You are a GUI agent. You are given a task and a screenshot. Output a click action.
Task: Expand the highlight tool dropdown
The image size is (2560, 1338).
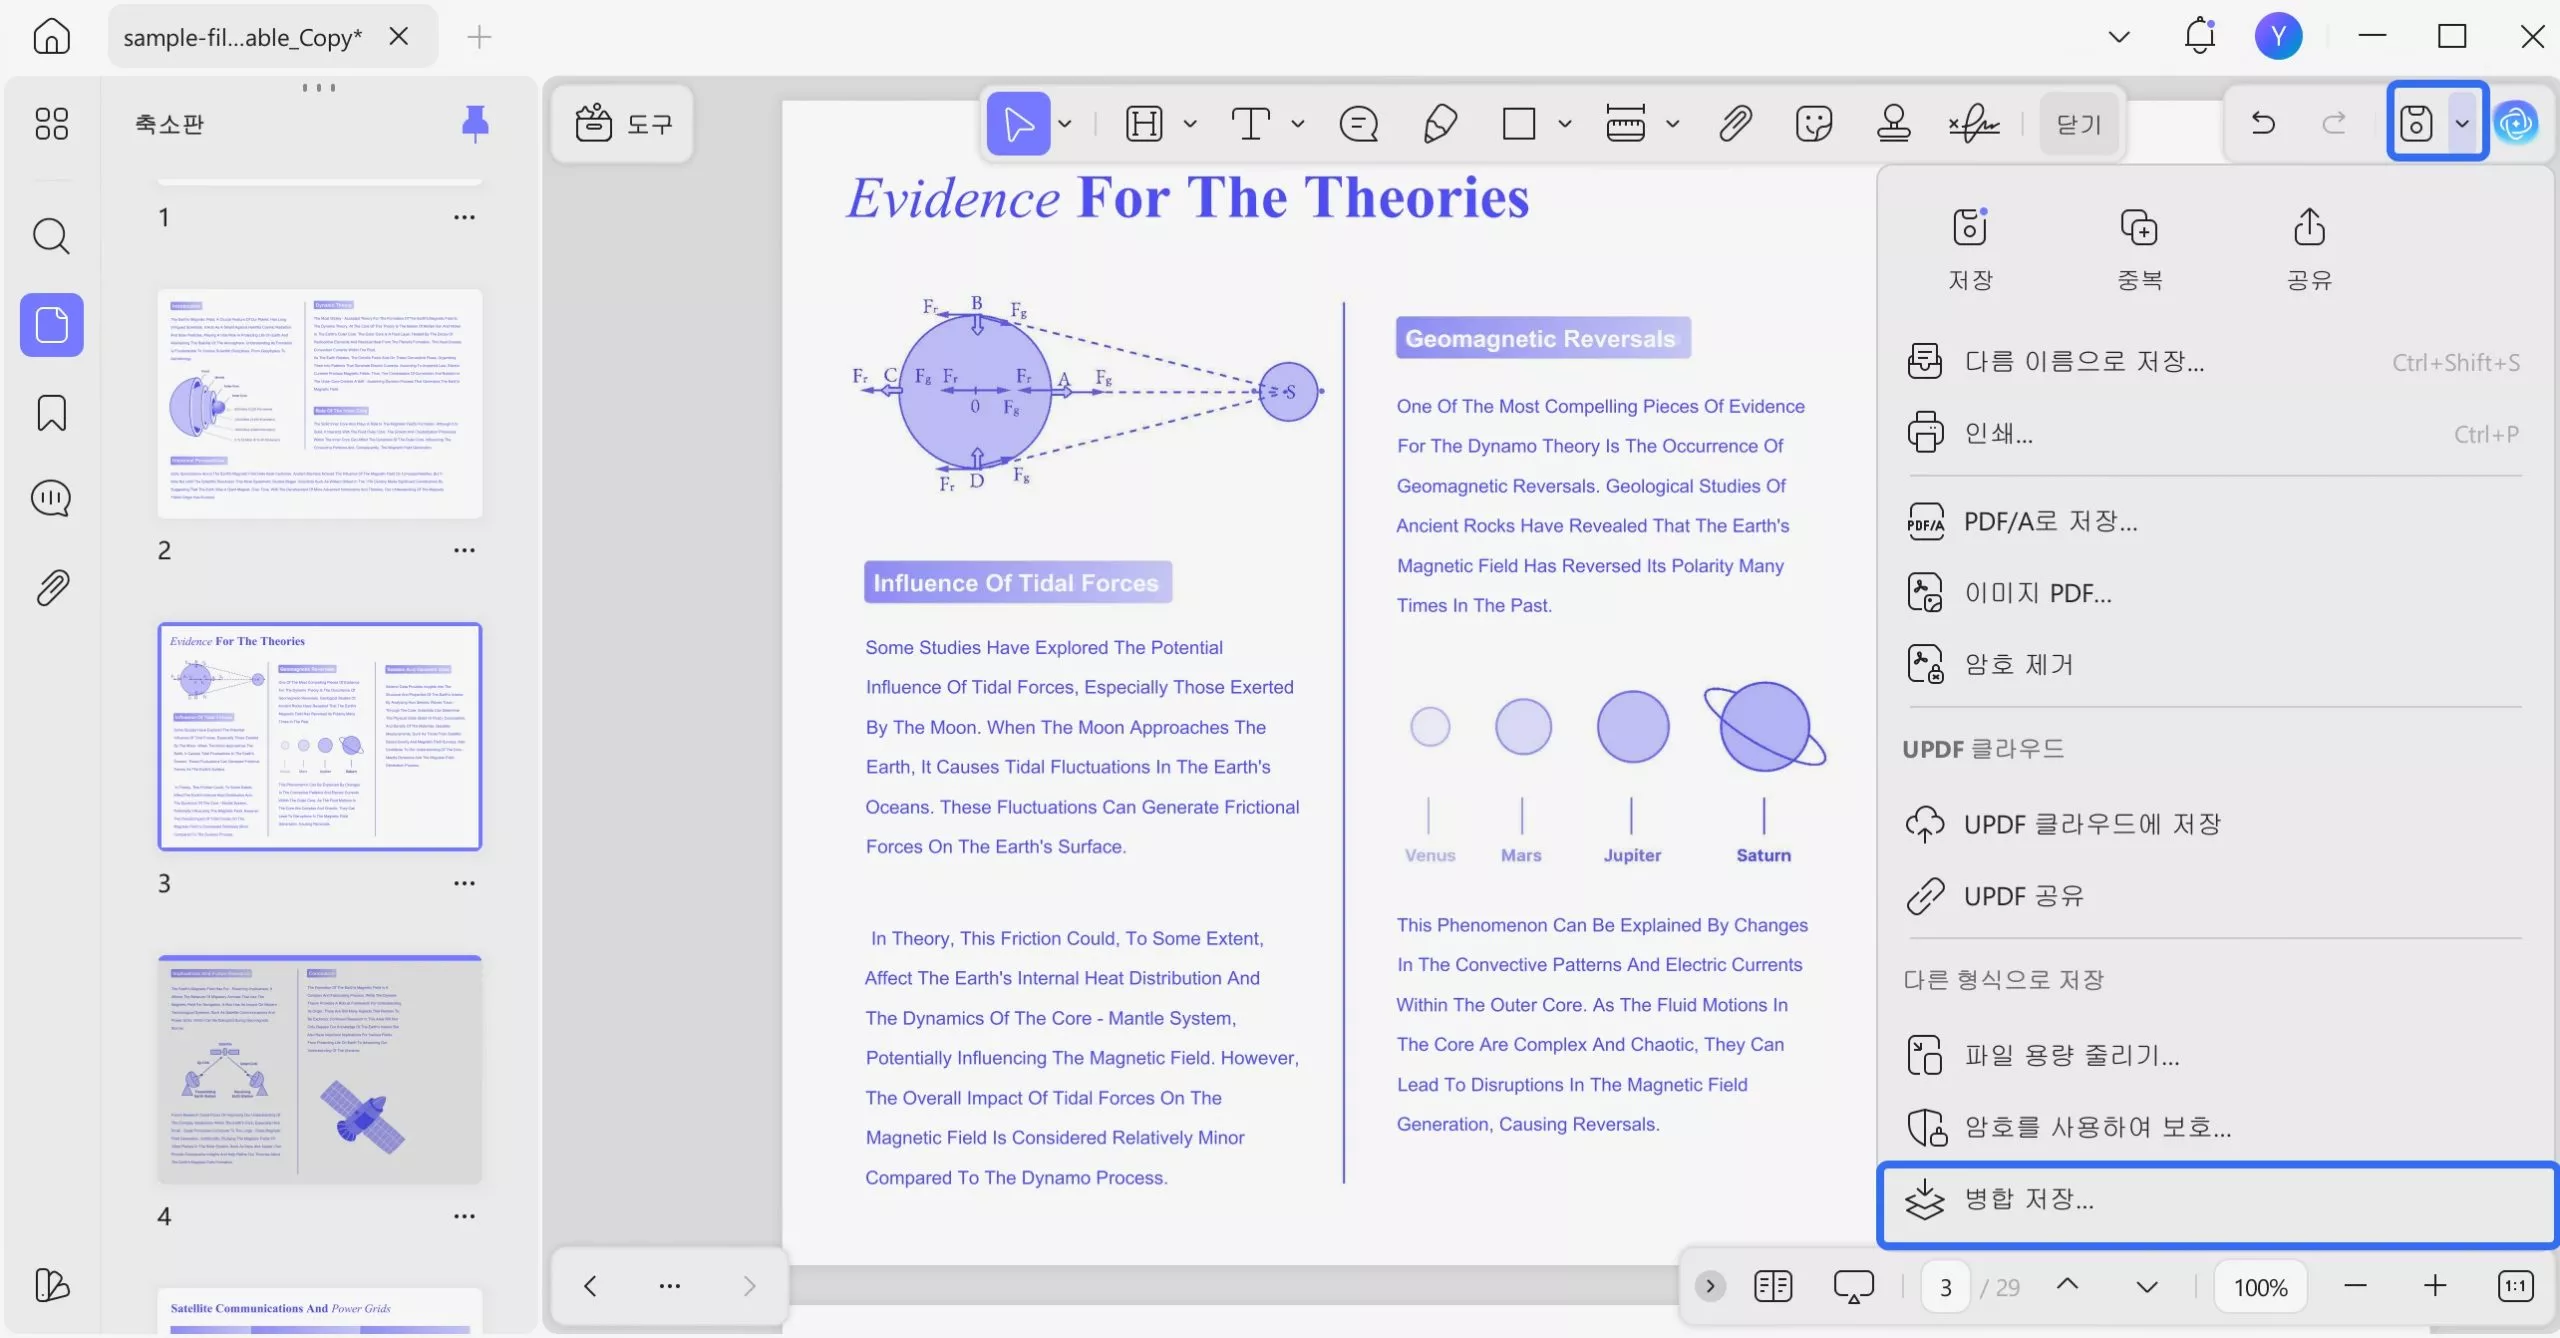[1190, 124]
